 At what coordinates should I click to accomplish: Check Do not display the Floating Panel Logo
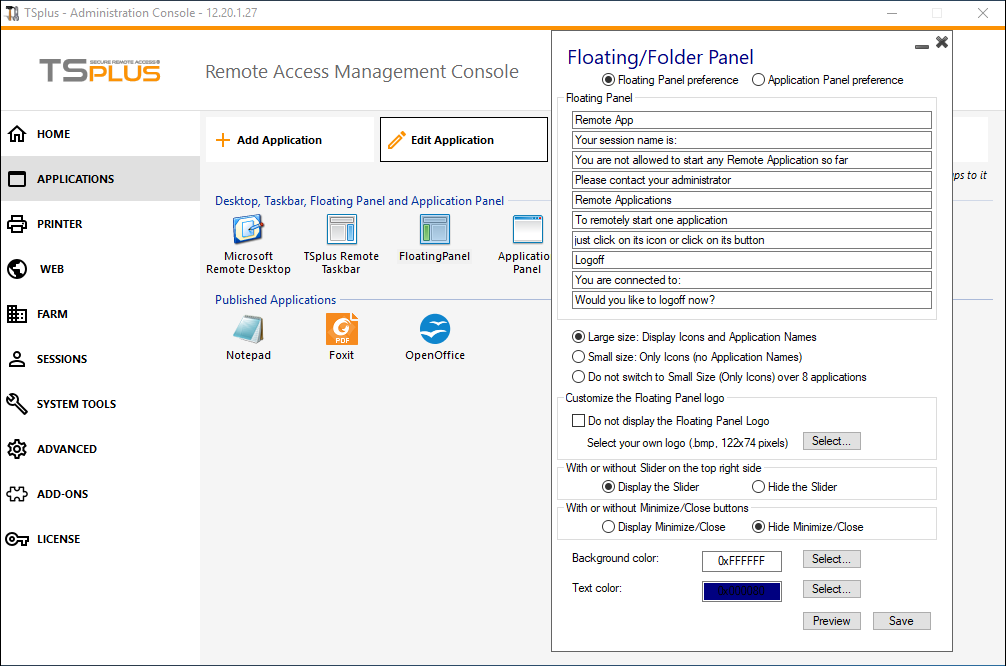click(x=578, y=421)
